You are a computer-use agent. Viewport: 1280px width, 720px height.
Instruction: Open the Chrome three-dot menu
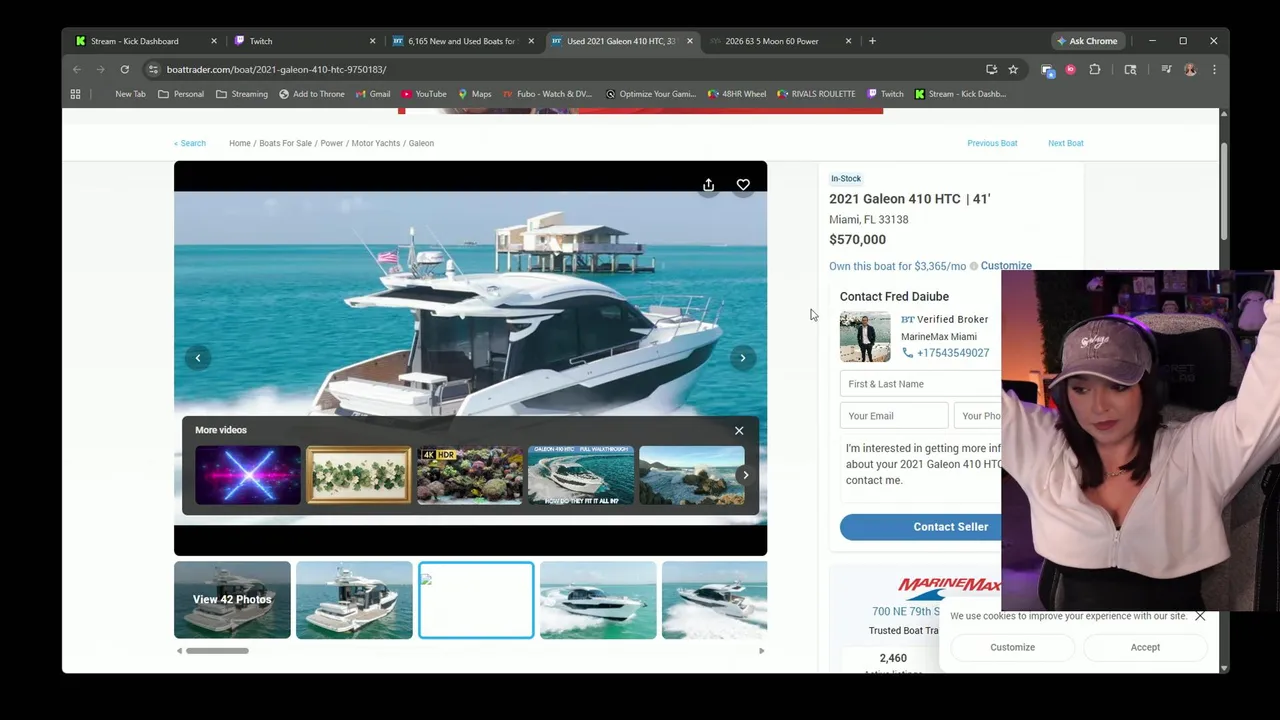point(1214,69)
